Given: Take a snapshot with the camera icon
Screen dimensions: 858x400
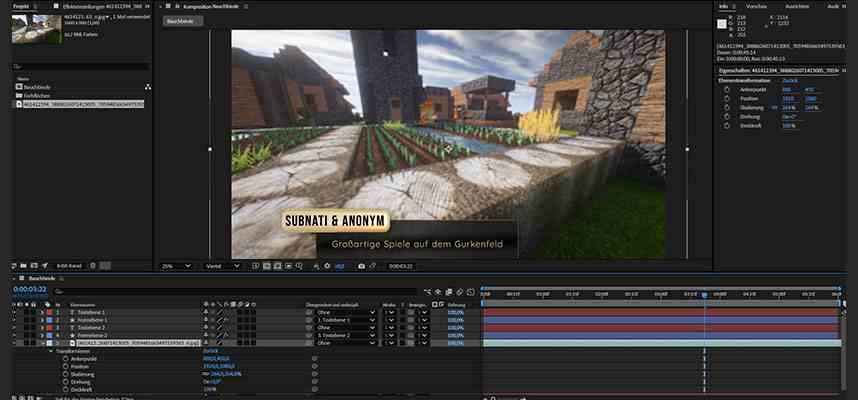Looking at the screenshot, I should 361,266.
